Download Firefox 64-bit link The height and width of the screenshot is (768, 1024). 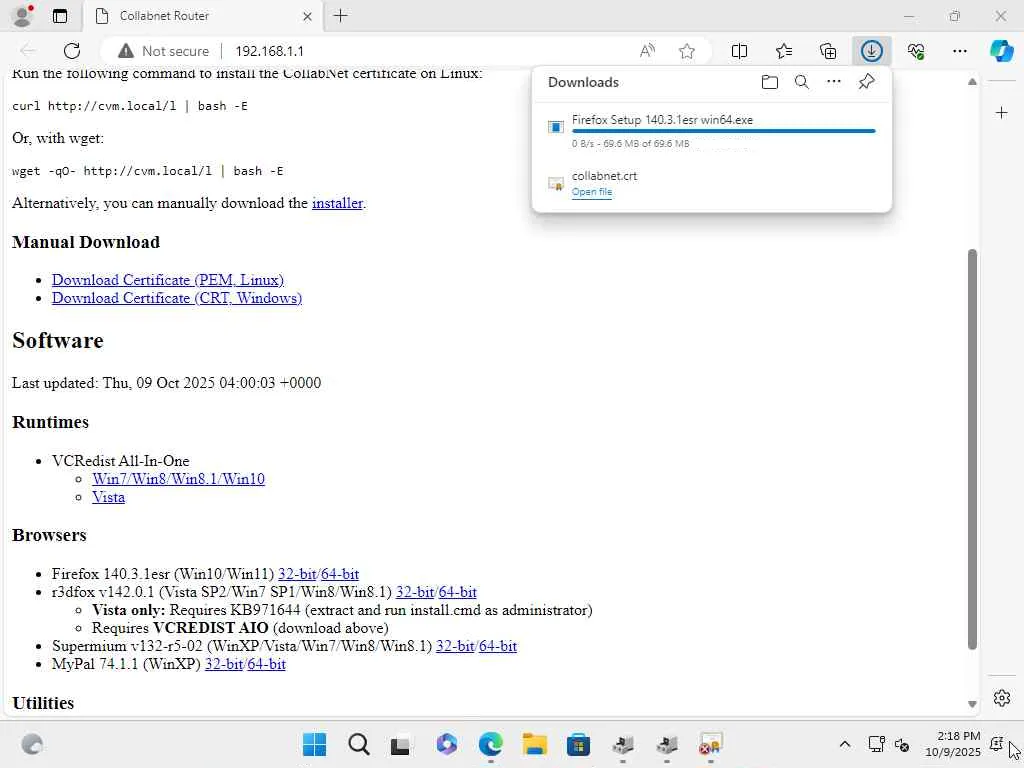click(x=340, y=574)
